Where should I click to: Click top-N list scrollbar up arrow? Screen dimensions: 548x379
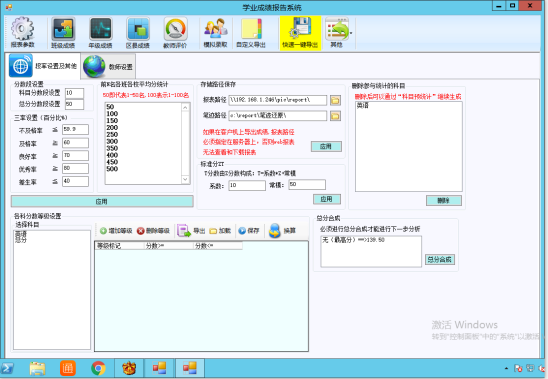pos(186,108)
